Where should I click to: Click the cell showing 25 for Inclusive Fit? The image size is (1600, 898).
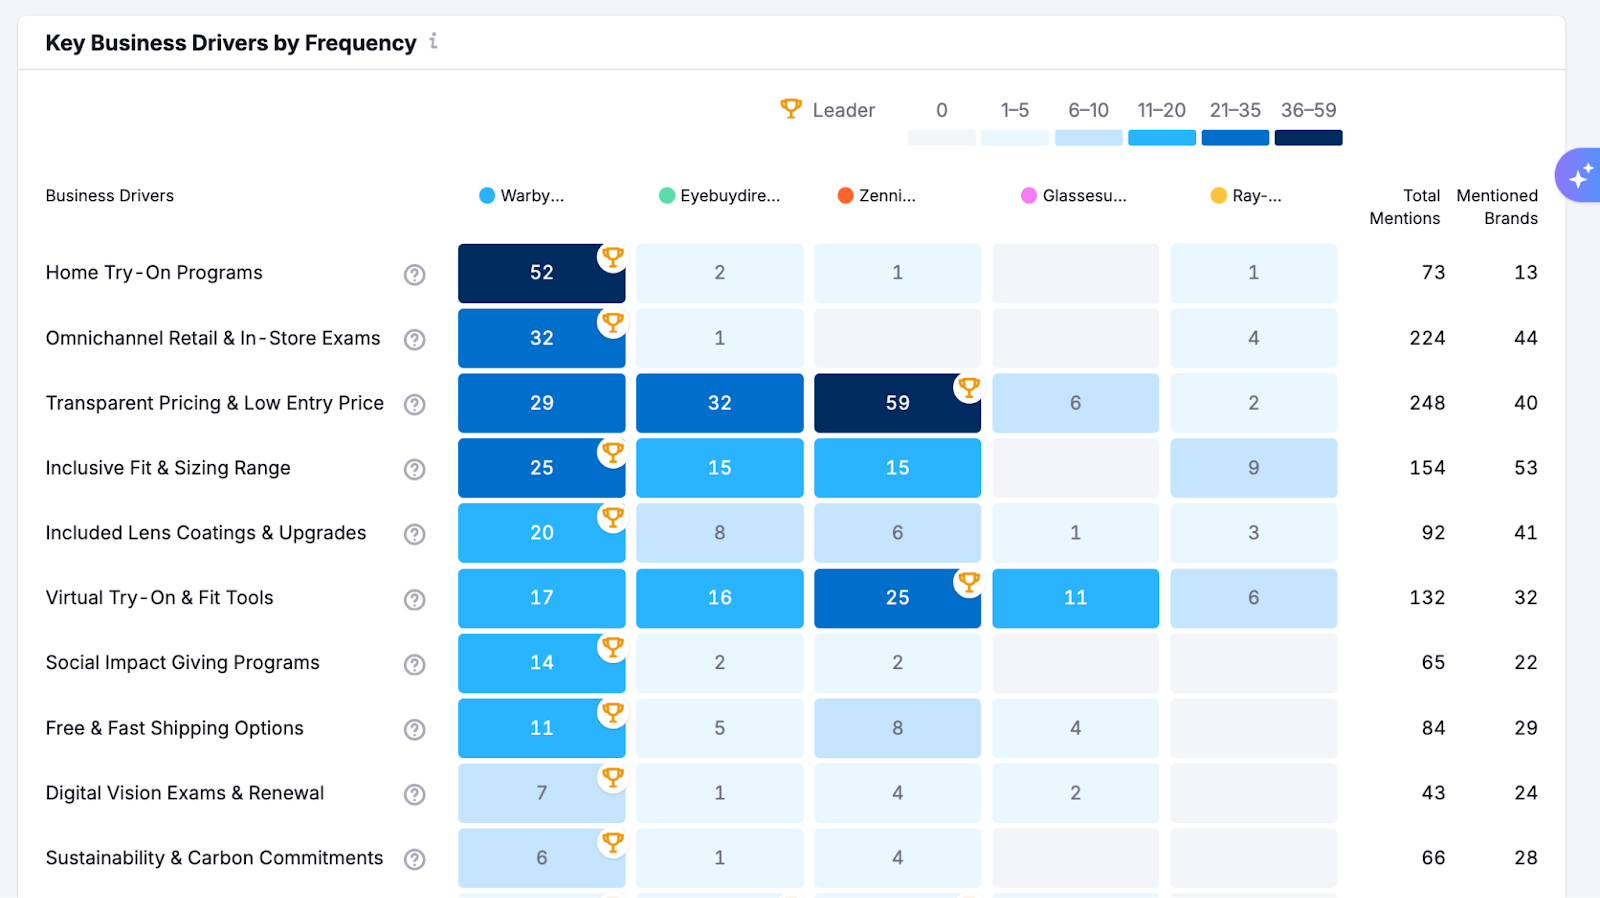point(541,468)
